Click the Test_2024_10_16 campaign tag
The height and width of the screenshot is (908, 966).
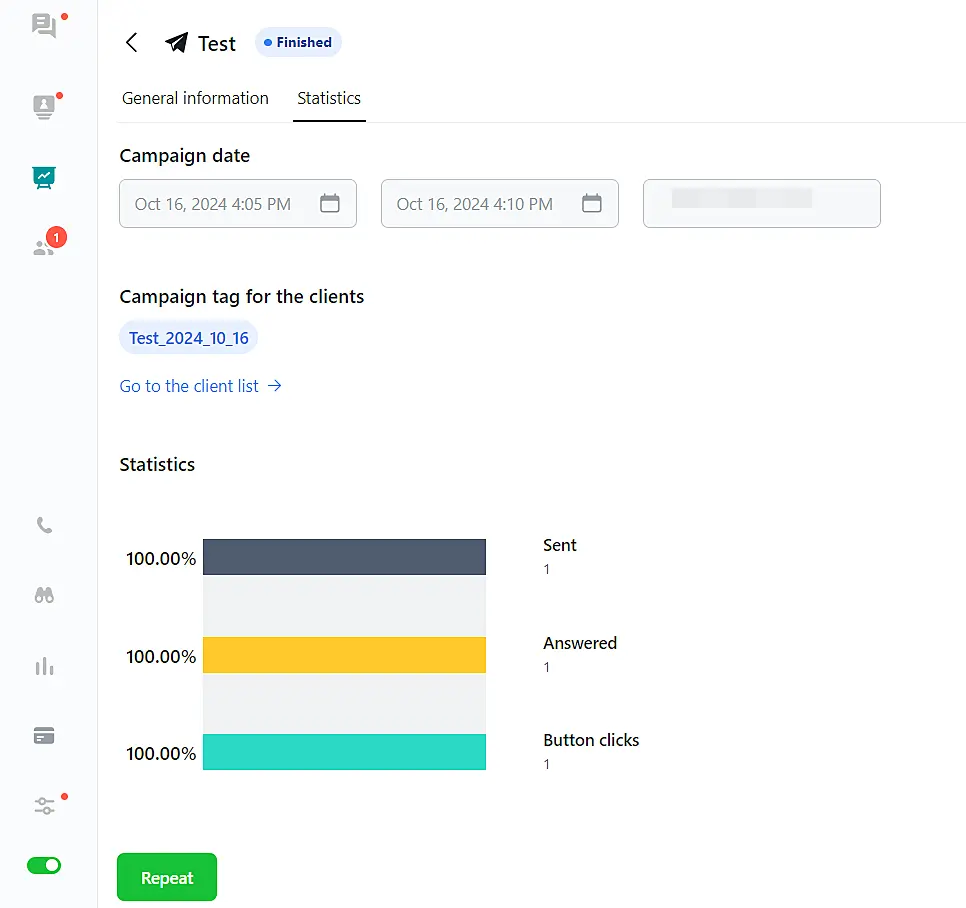tap(189, 338)
